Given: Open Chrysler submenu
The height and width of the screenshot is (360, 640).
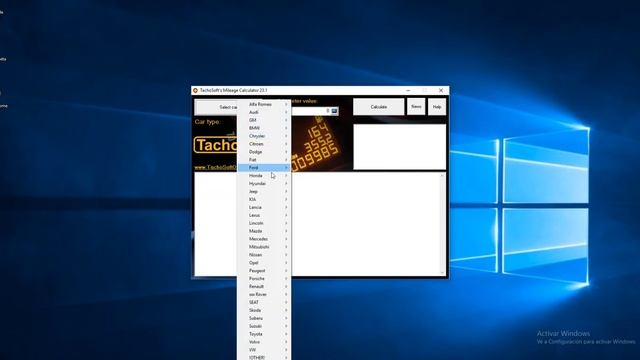Looking at the screenshot, I should click(x=264, y=136).
